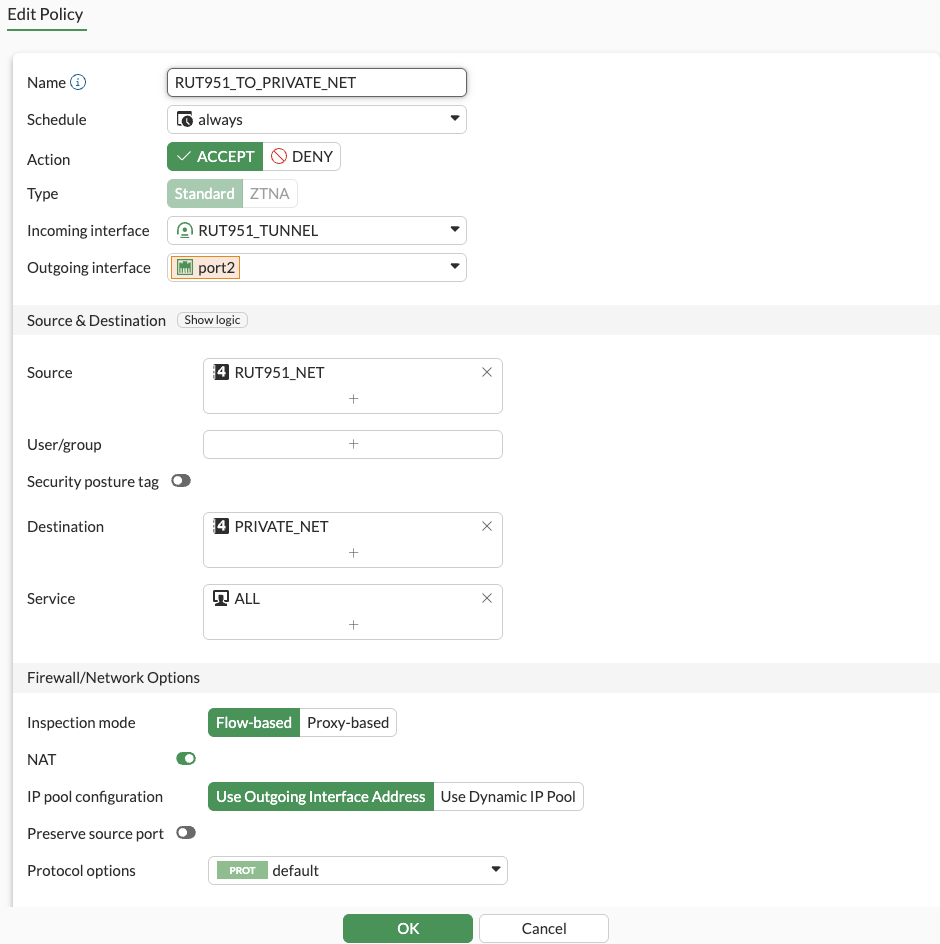
Task: Switch Type to ZTNA
Action: pos(270,194)
